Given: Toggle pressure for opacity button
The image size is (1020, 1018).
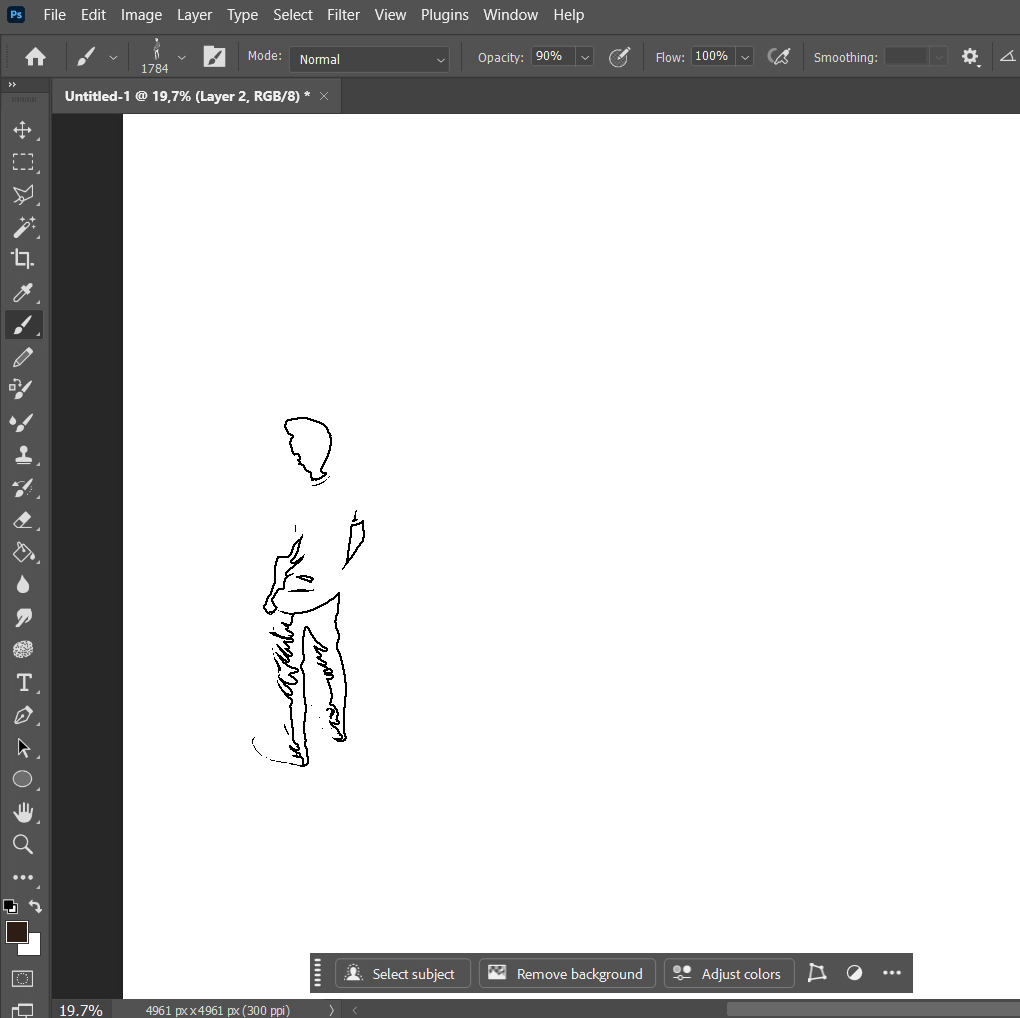Looking at the screenshot, I should [619, 57].
